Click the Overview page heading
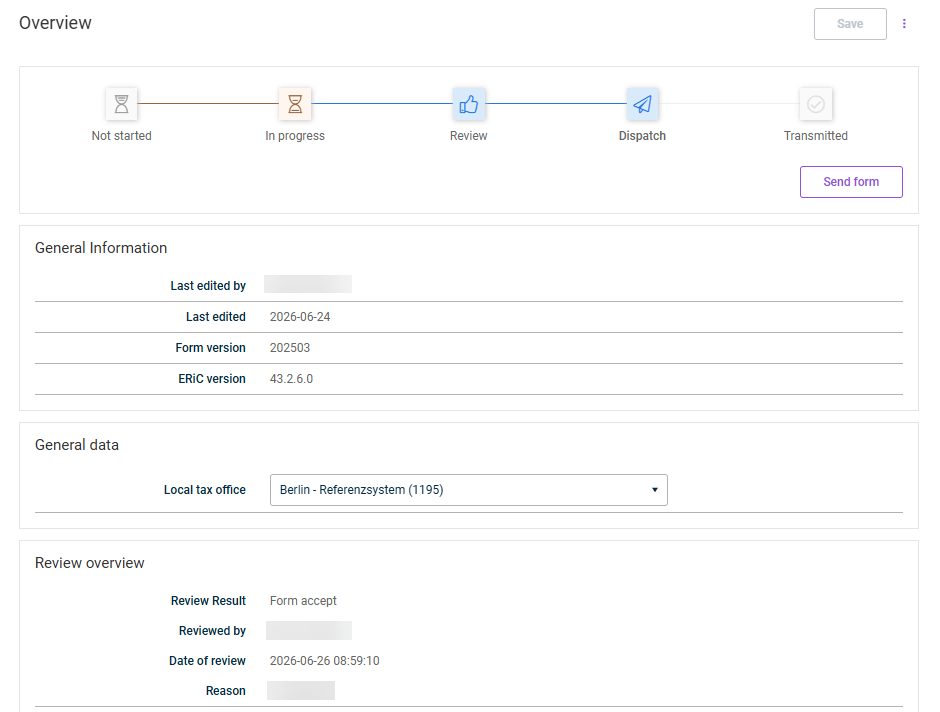 [x=55, y=23]
